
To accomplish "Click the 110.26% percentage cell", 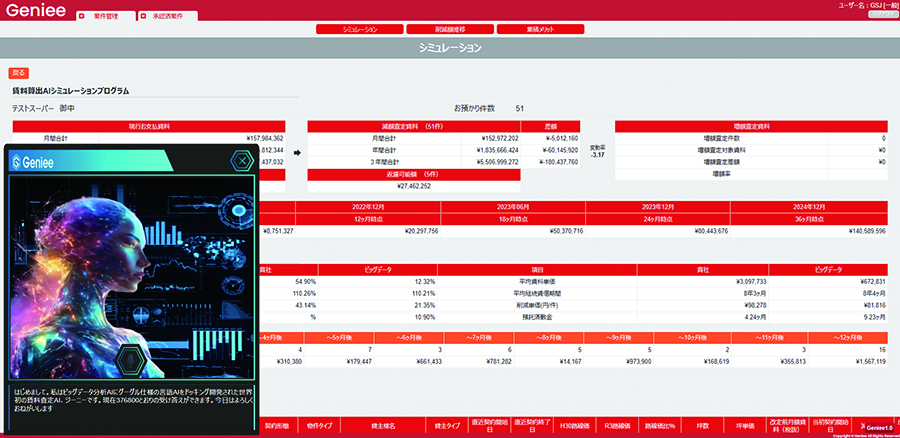I will pyautogui.click(x=304, y=293).
